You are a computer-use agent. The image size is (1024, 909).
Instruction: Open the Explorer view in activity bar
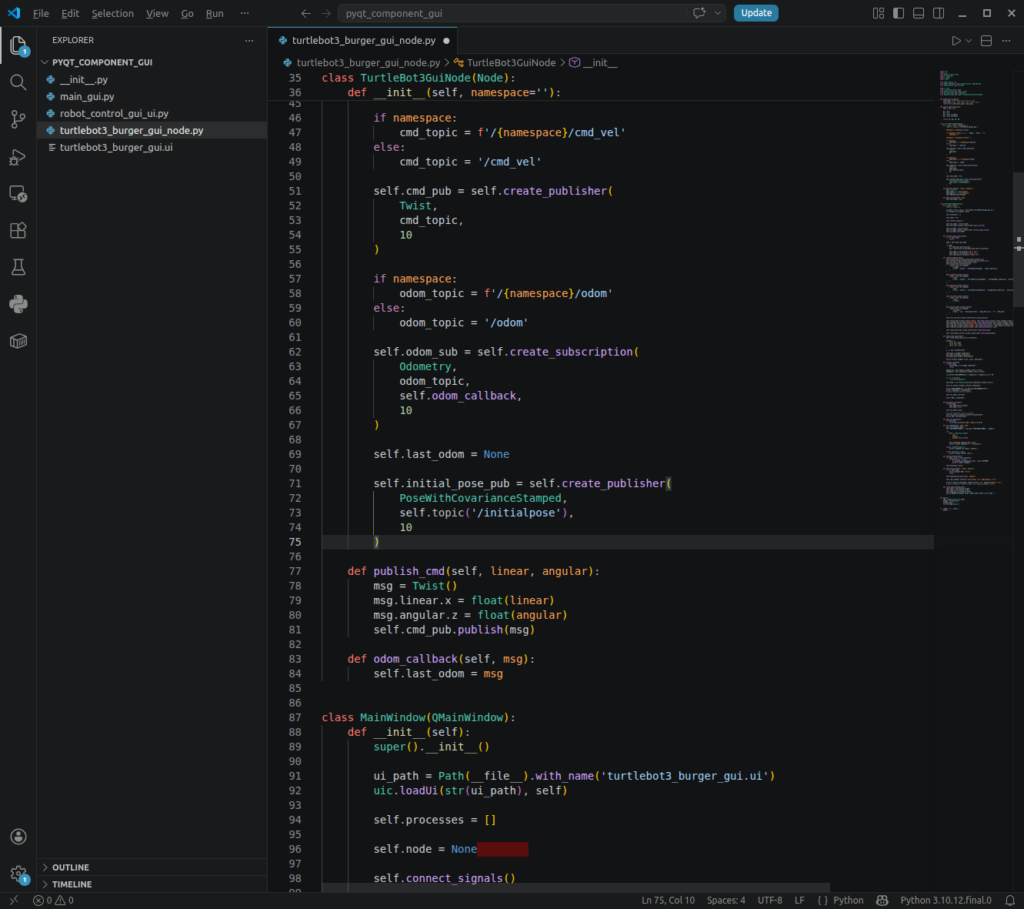18,45
